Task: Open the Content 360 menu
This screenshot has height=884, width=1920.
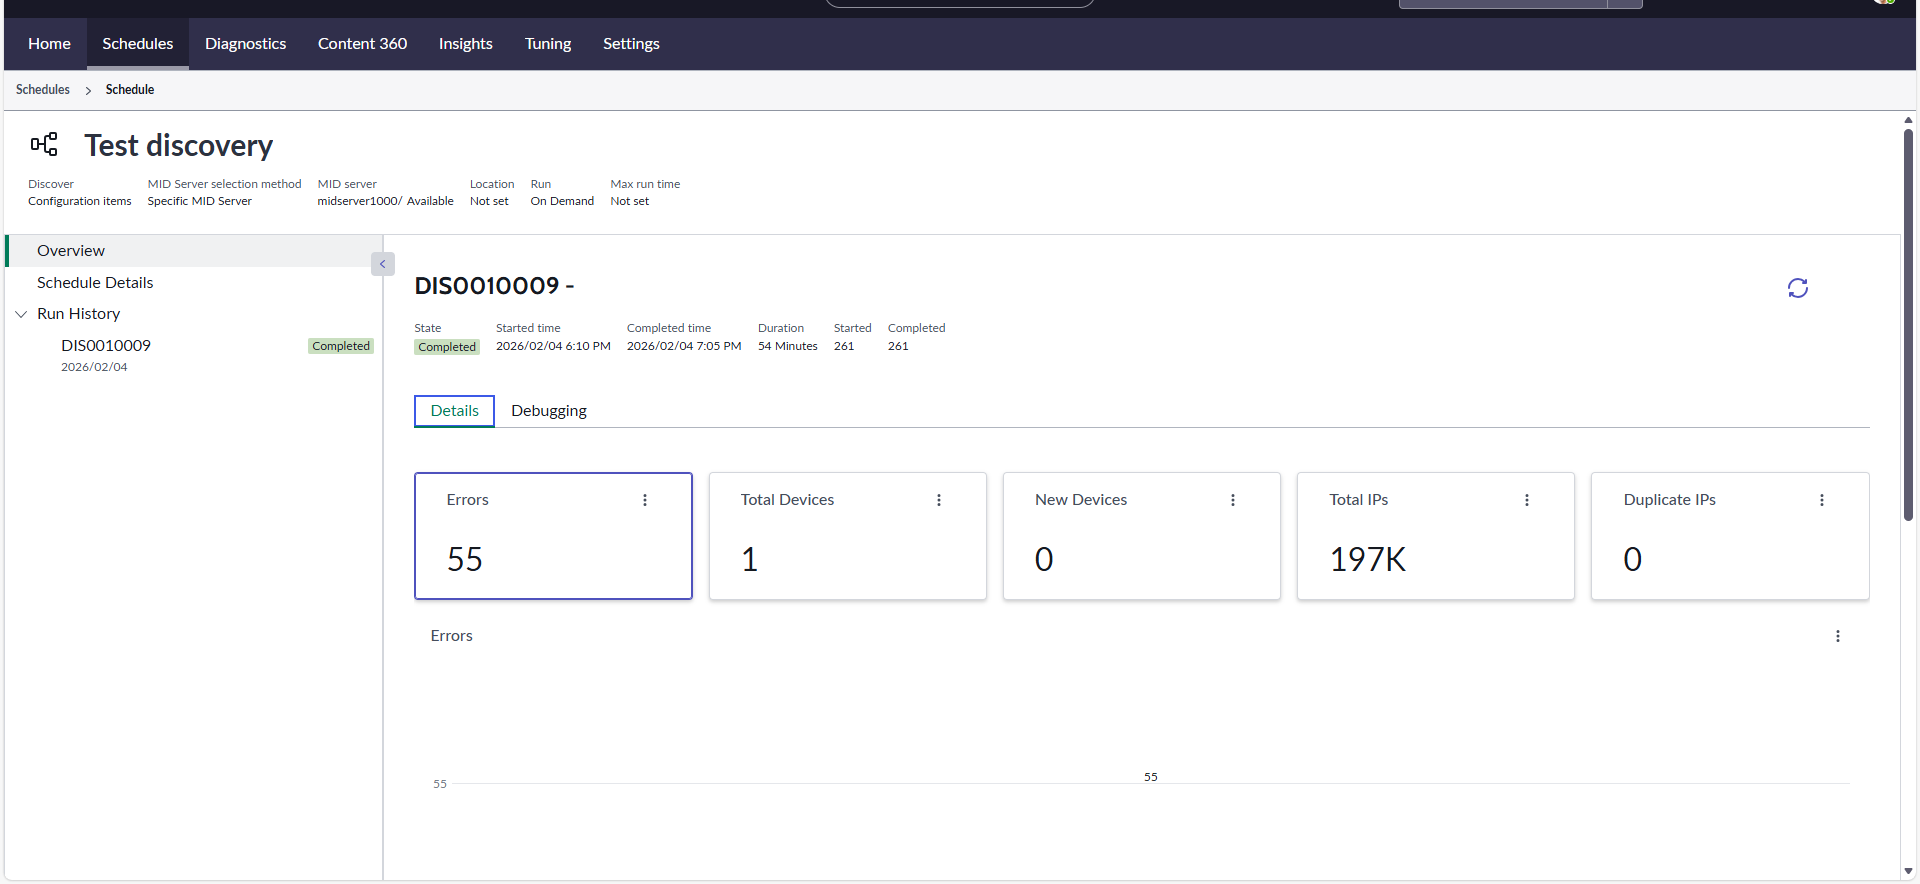Action: click(362, 44)
